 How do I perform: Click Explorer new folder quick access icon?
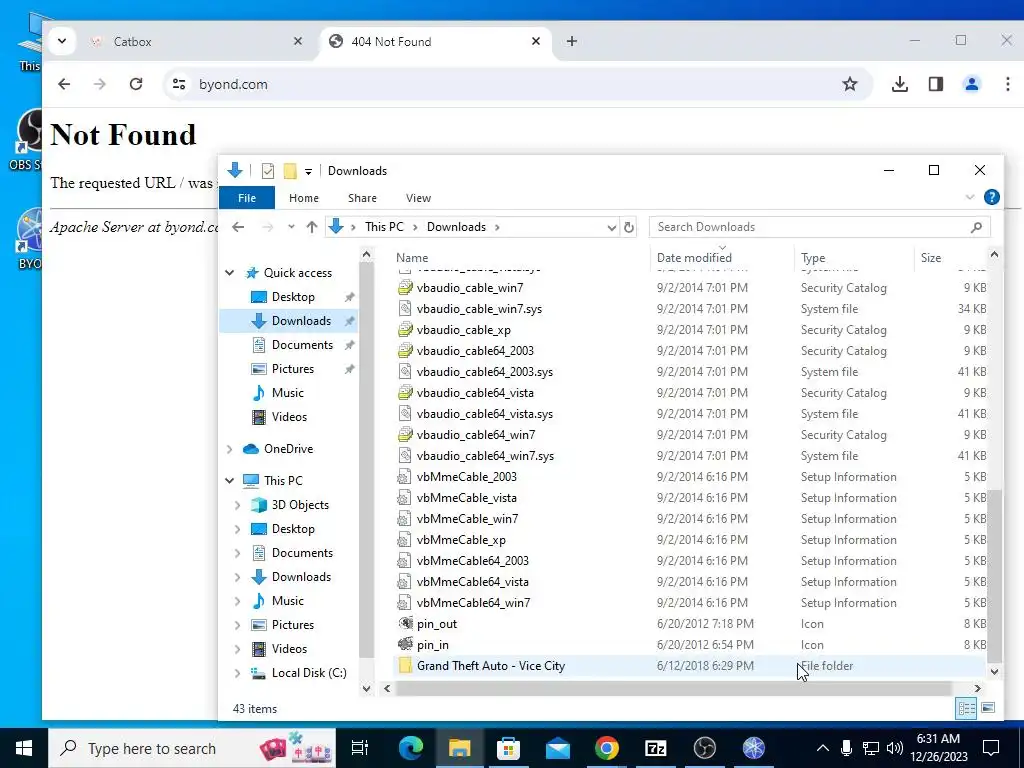tap(290, 171)
